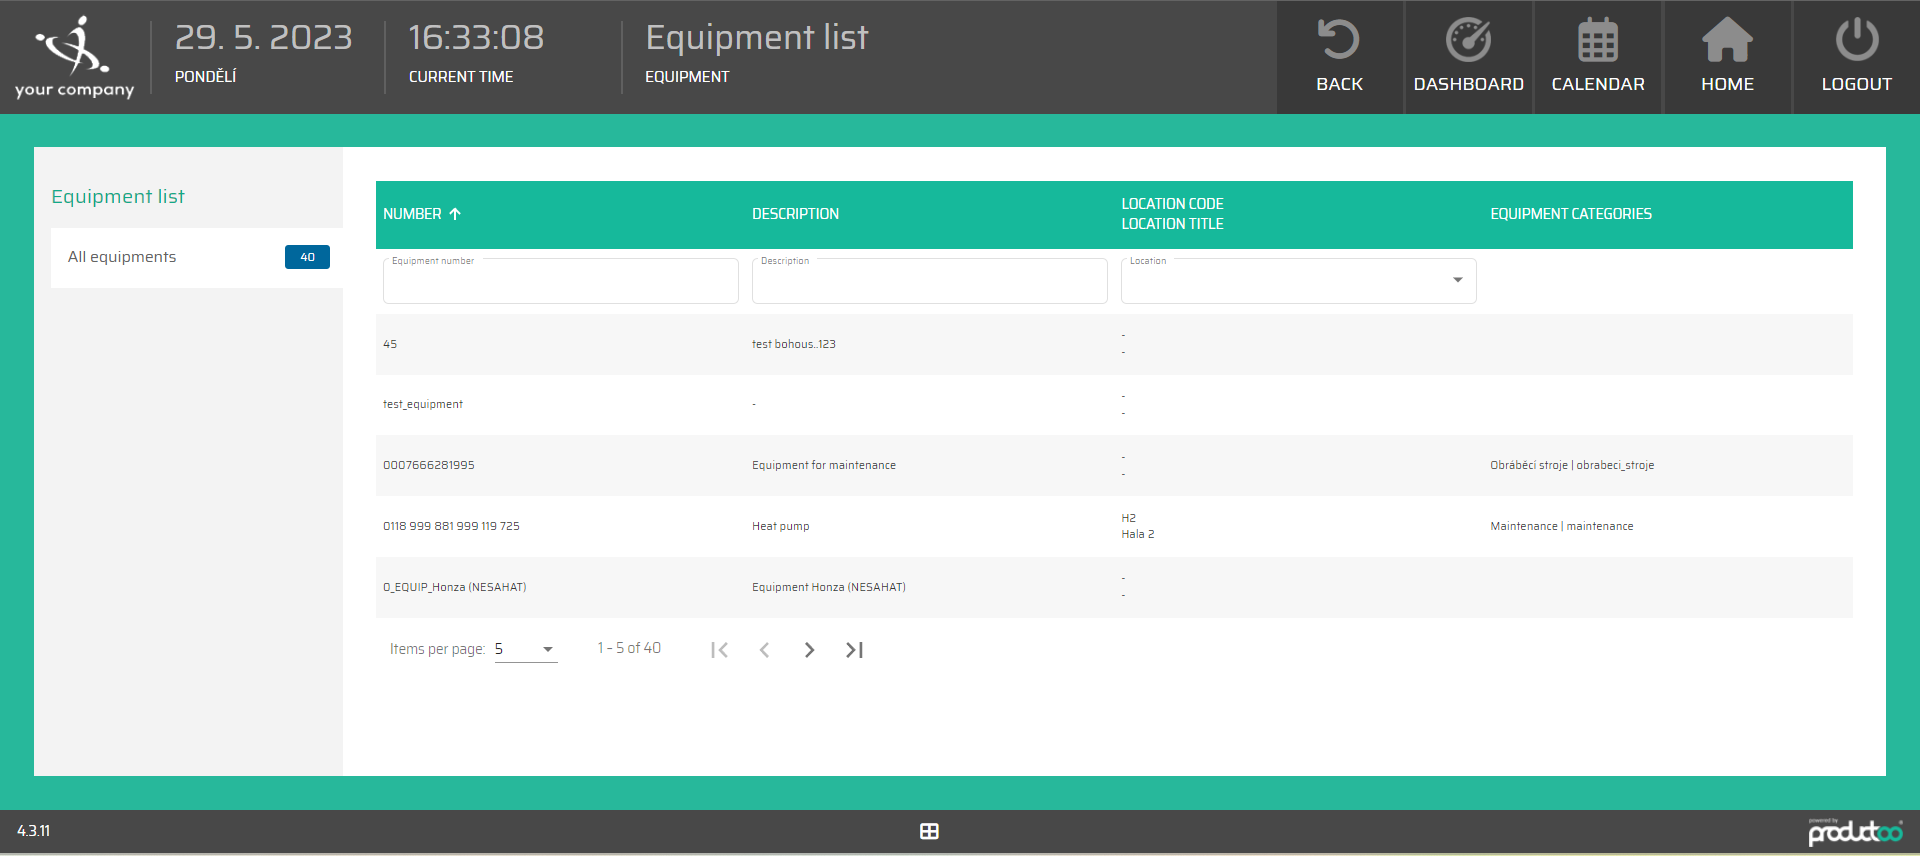Open the Heat pump equipment row
This screenshot has height=856, width=1920.
click(780, 526)
